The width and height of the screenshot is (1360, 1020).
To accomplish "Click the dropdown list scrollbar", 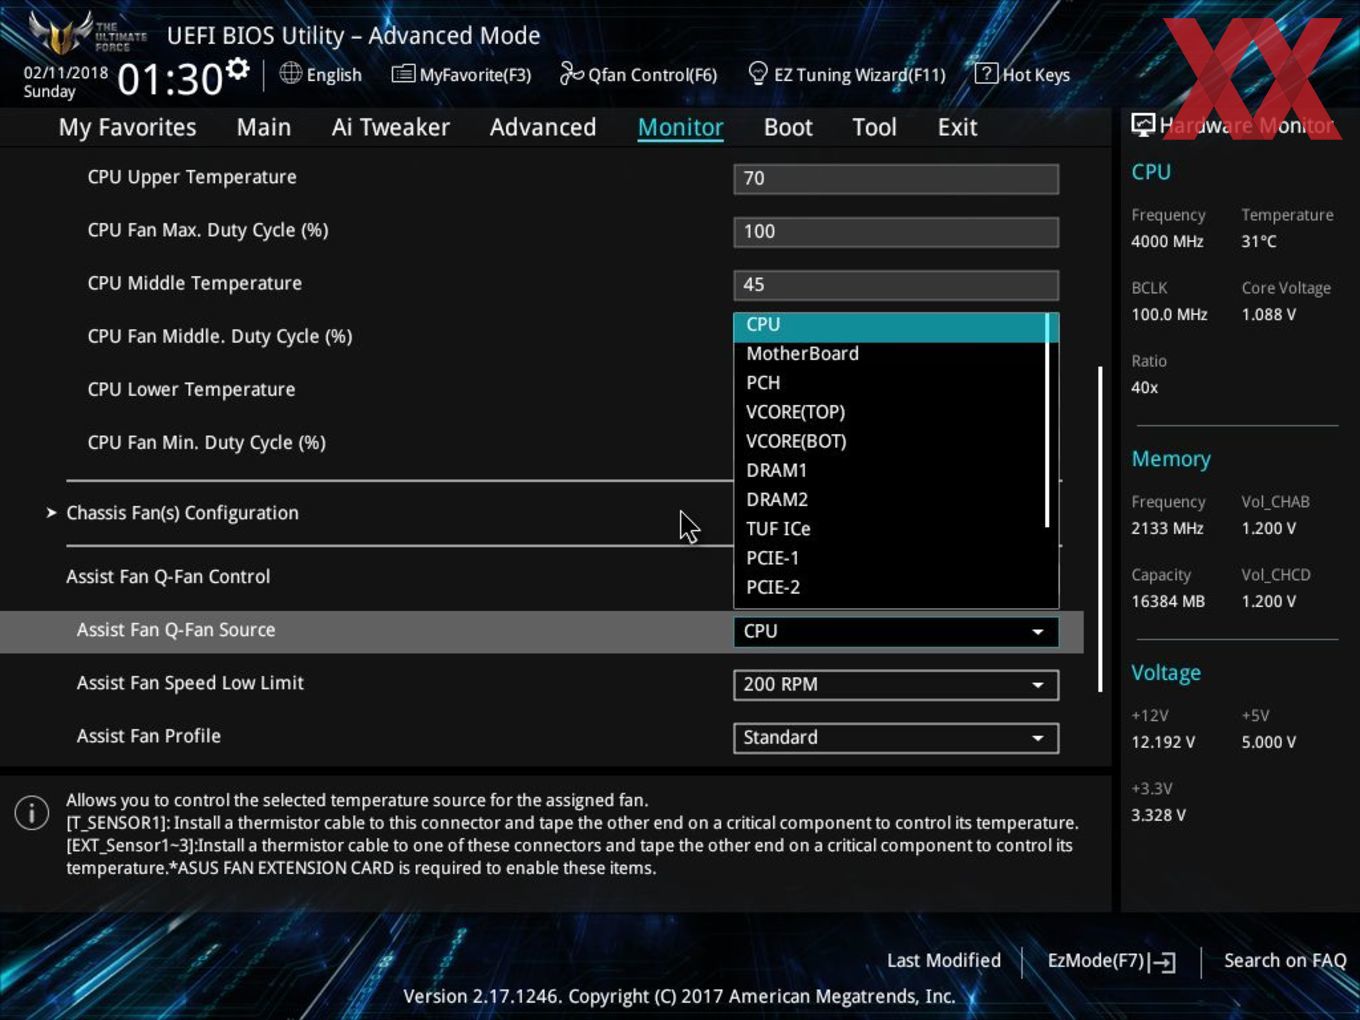I will pyautogui.click(x=1048, y=420).
